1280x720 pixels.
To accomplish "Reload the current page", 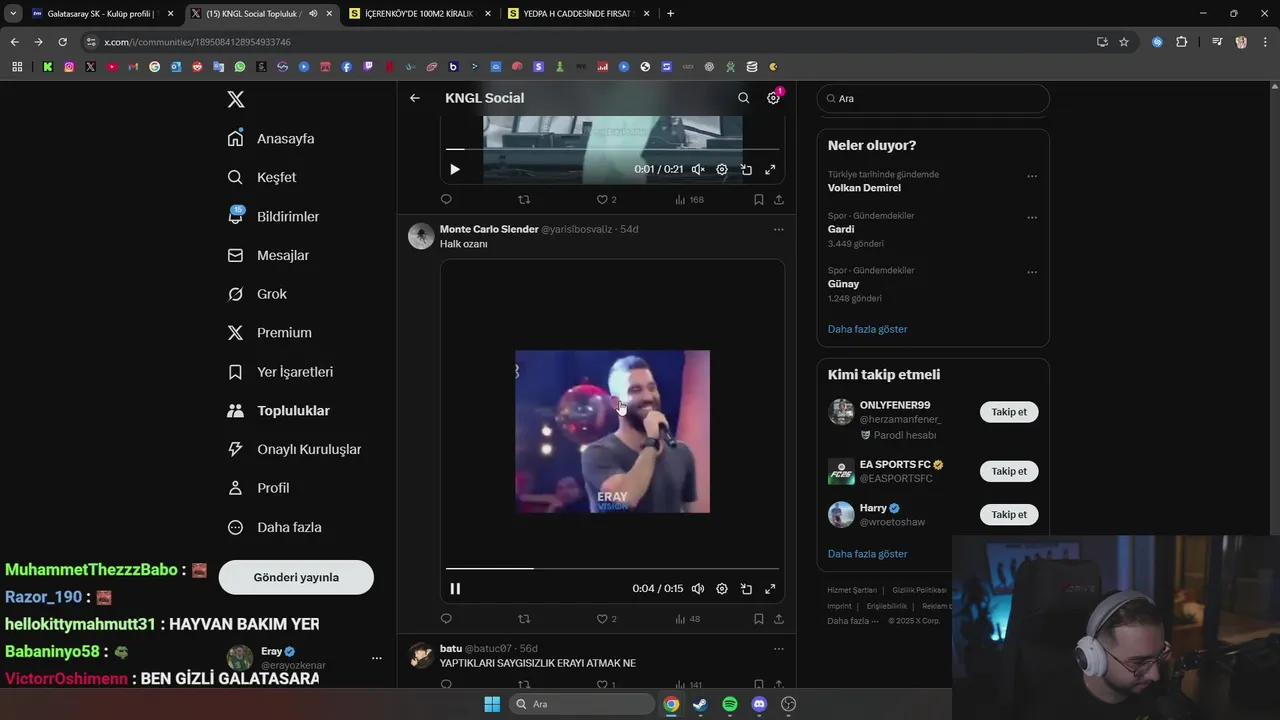I will coord(62,42).
